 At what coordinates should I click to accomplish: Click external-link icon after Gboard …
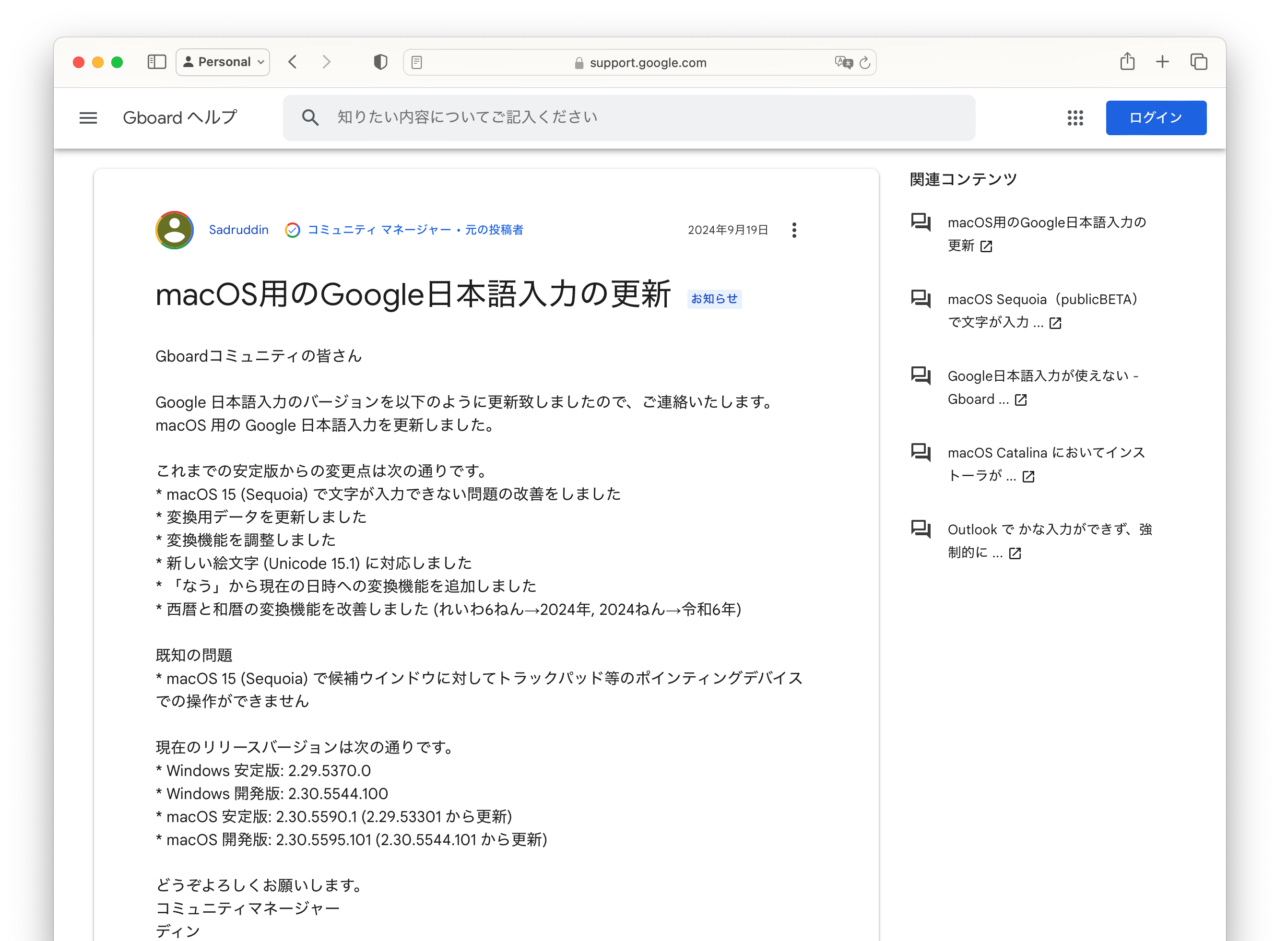pyautogui.click(x=1020, y=400)
